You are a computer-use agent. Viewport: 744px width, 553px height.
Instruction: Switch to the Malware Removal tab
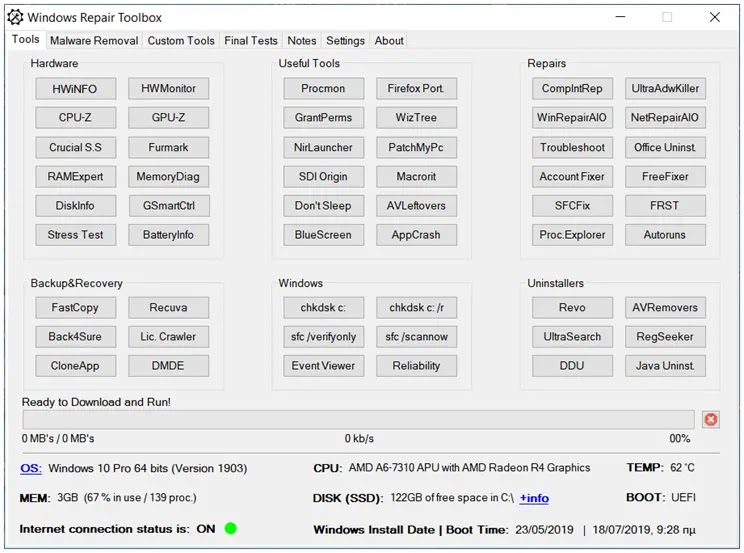pyautogui.click(x=94, y=41)
